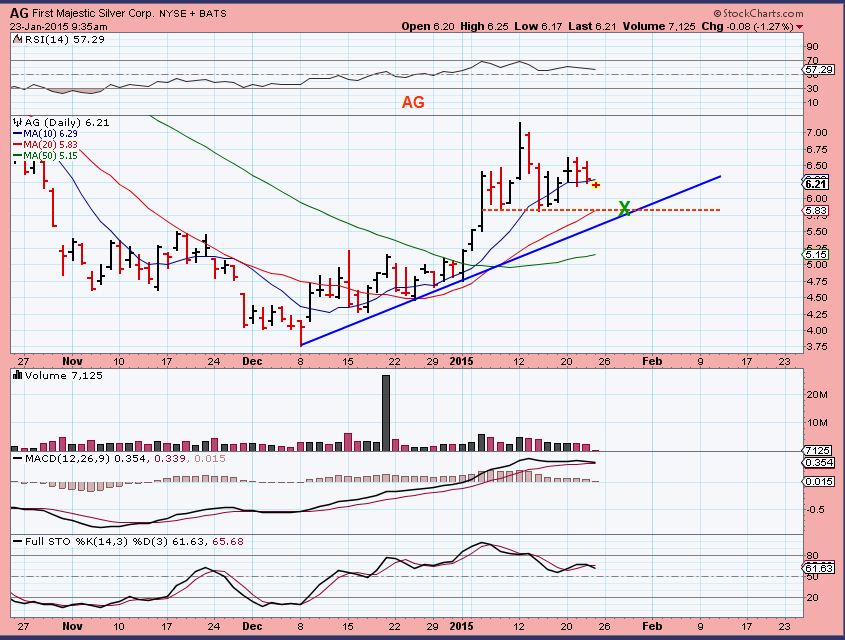Screen dimensions: 845x640
Task: Click the 2015 label under the stochastic pane
Action: click(461, 626)
